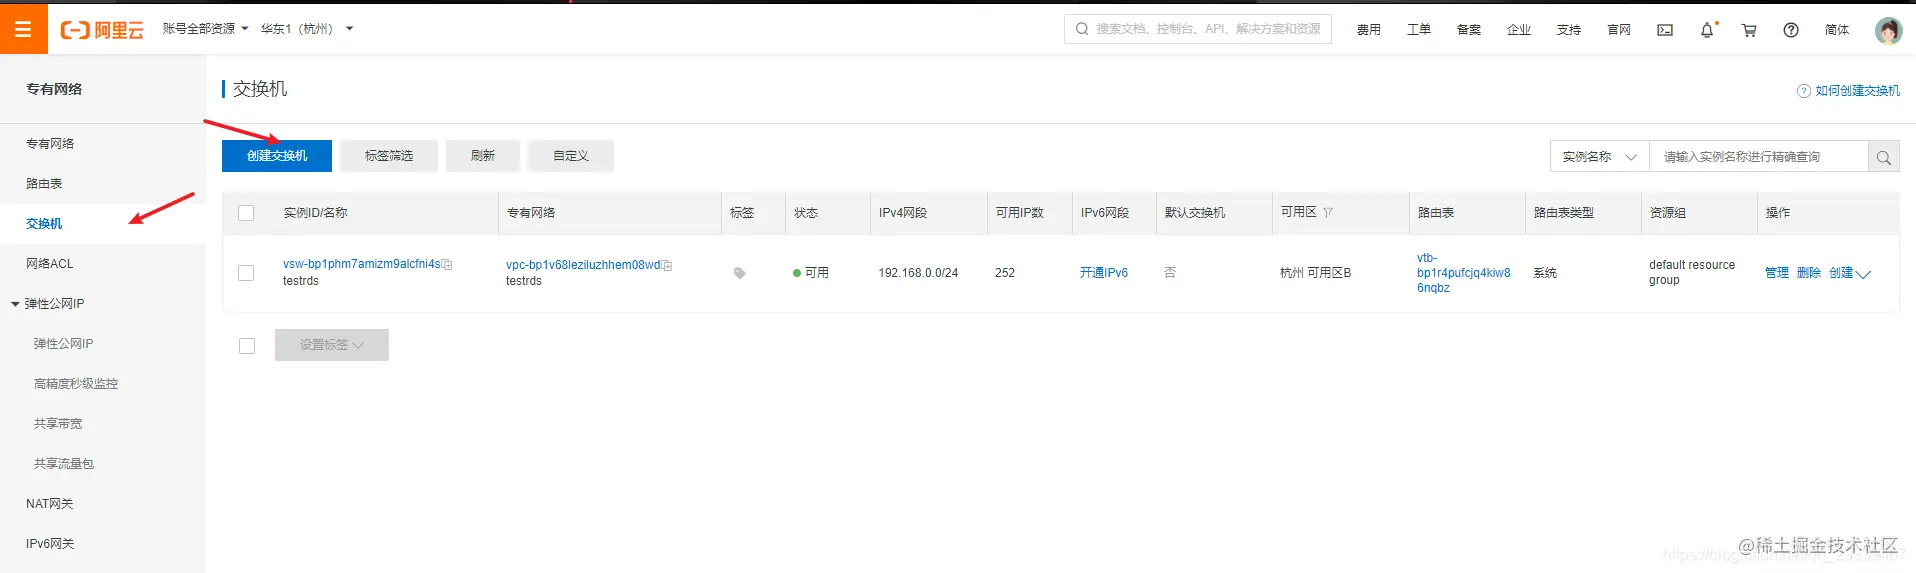
Task: Open the 弹性公网IP sub-item
Action: click(x=63, y=344)
